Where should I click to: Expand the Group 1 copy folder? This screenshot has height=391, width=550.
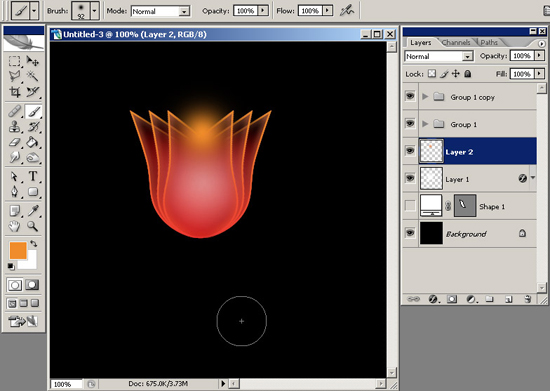[x=425, y=96]
